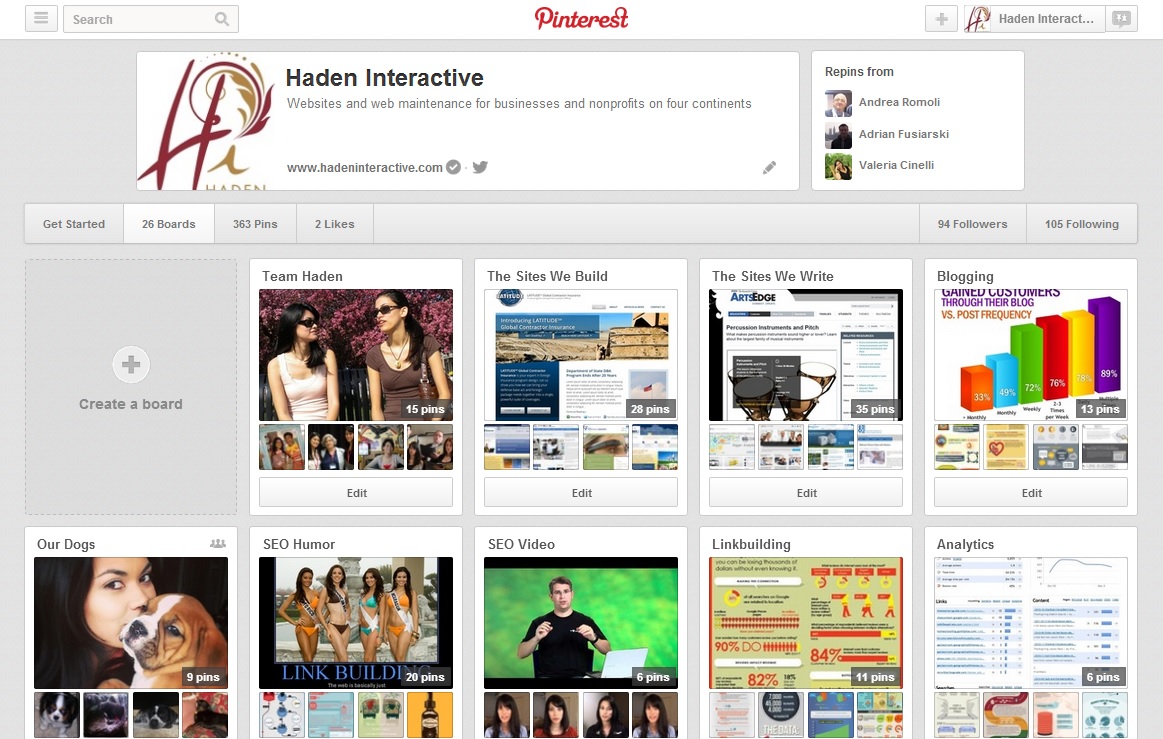The height and width of the screenshot is (739, 1163).
Task: Edit the Team Haden board
Action: [x=356, y=493]
